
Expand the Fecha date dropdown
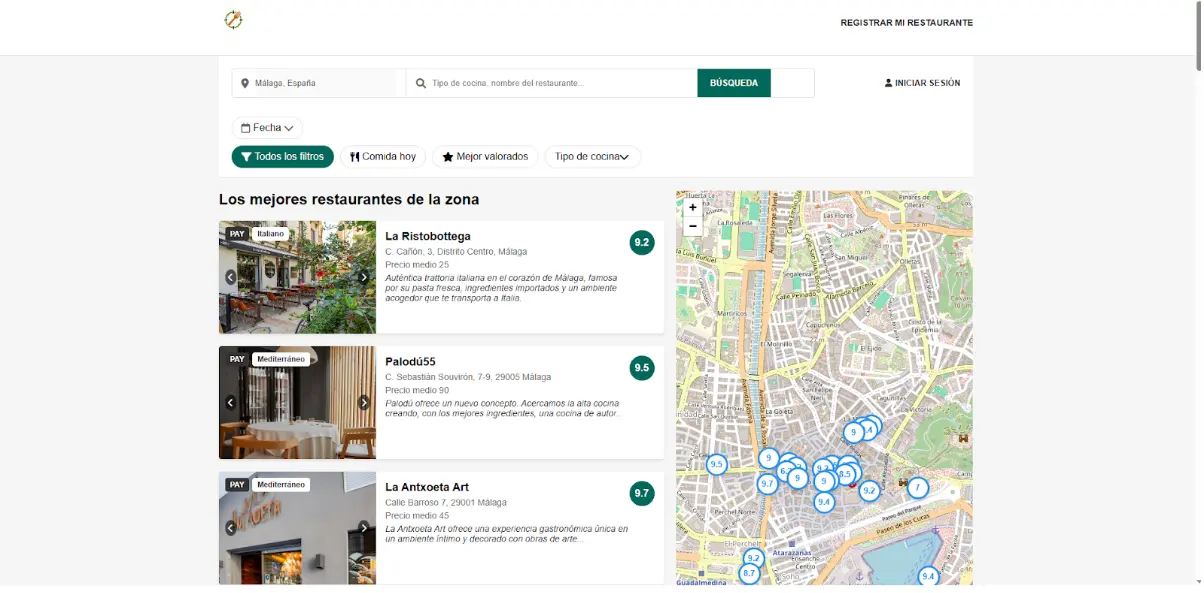267,128
